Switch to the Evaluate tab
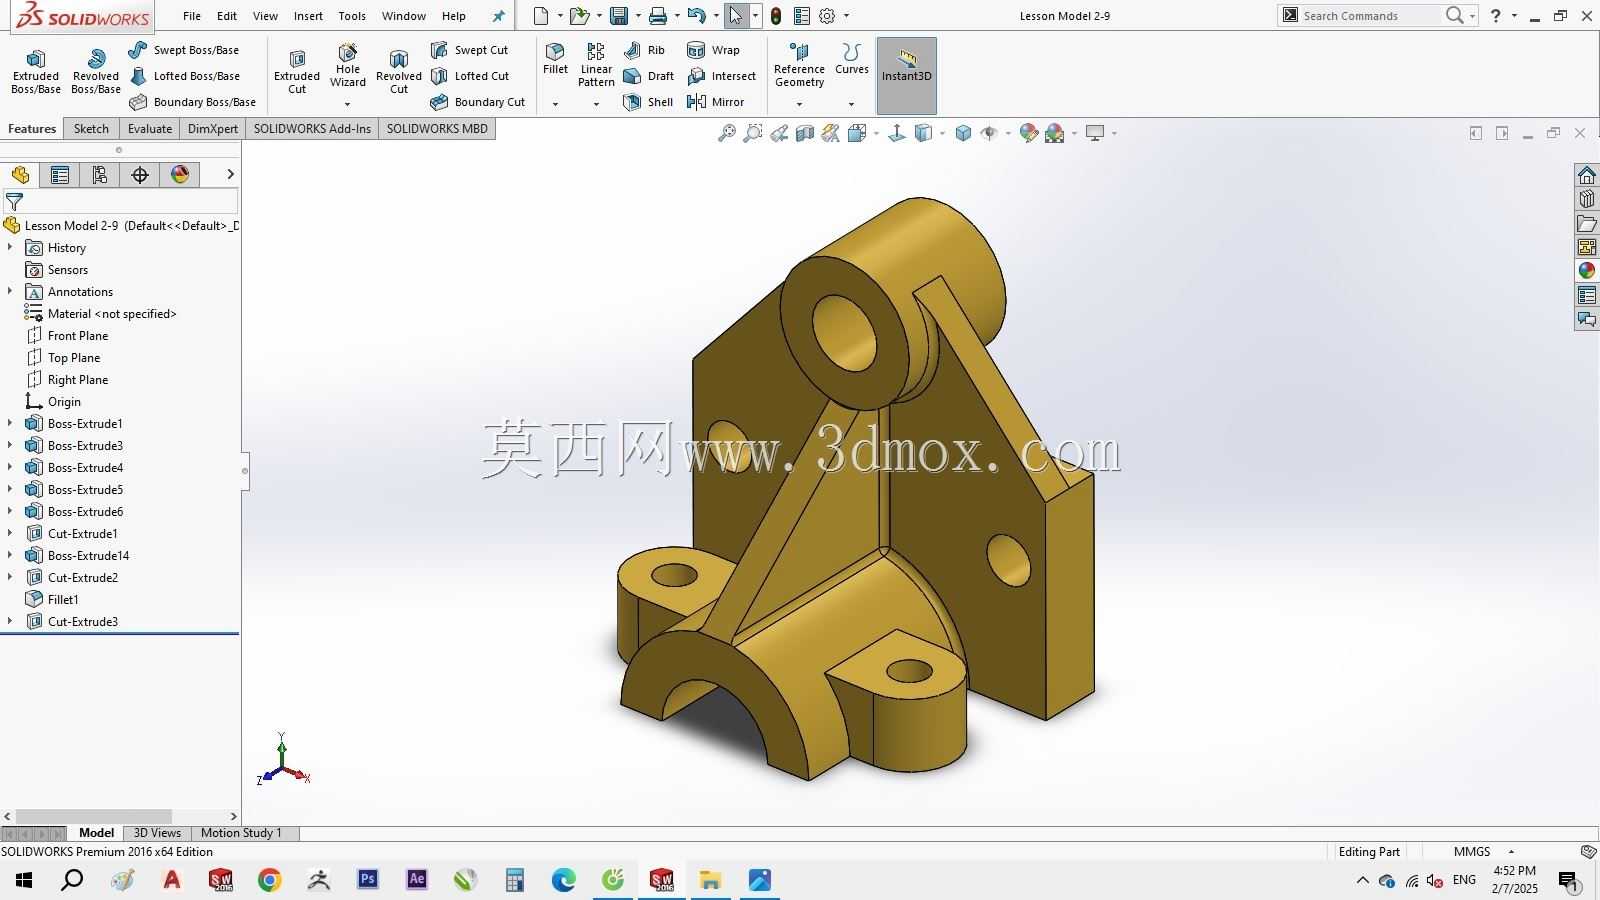The height and width of the screenshot is (900, 1600). [x=150, y=129]
